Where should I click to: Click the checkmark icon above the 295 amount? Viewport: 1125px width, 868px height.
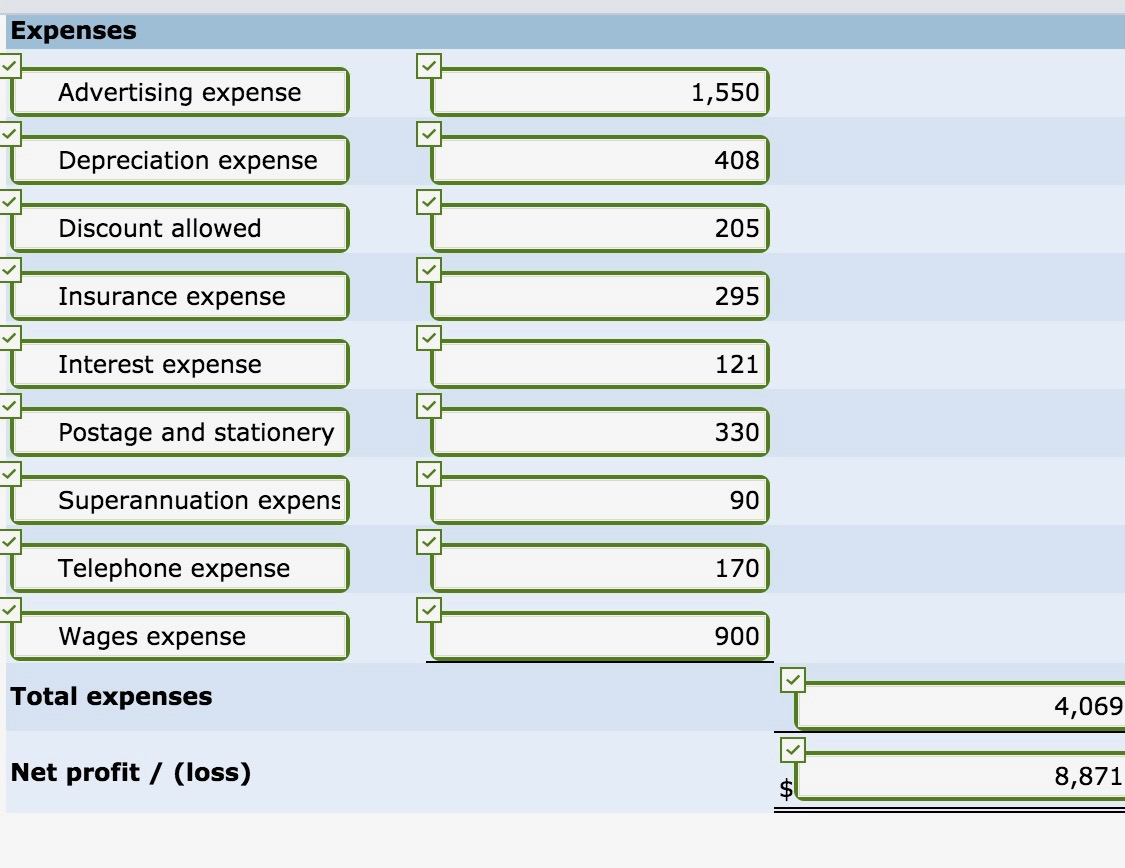(429, 270)
